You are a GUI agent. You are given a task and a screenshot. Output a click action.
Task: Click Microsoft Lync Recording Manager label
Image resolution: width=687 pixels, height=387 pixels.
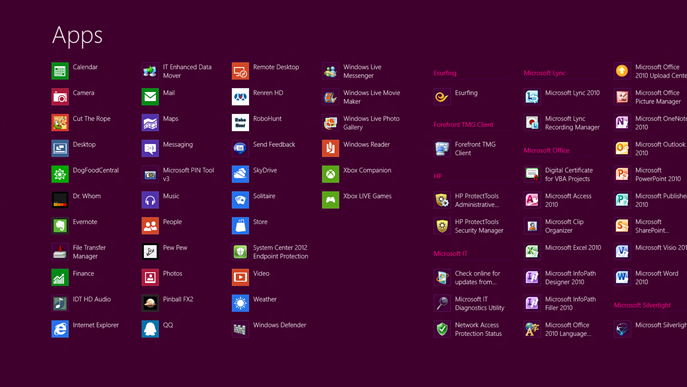(573, 123)
